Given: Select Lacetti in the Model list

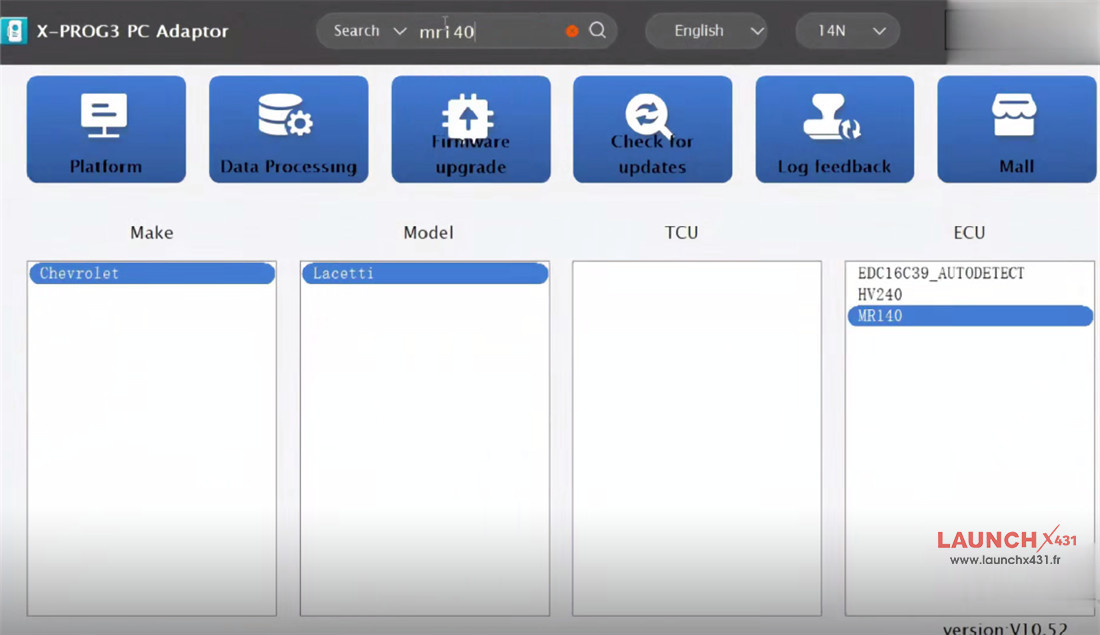Looking at the screenshot, I should point(424,274).
